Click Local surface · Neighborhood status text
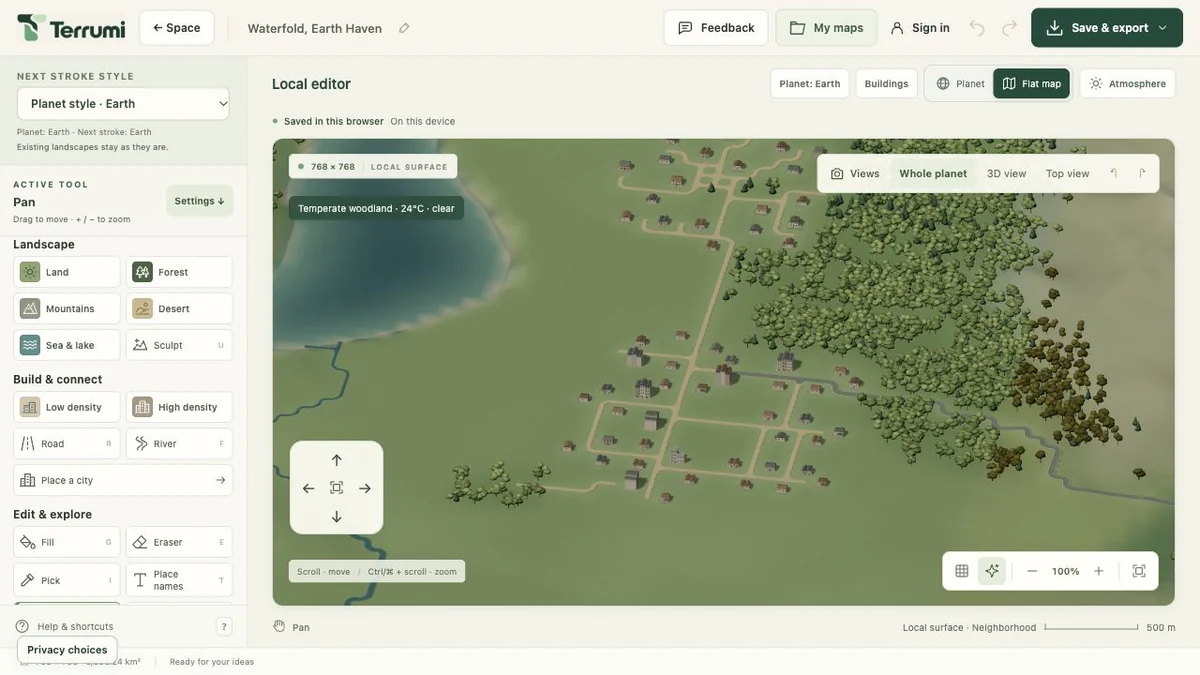 [970, 628]
